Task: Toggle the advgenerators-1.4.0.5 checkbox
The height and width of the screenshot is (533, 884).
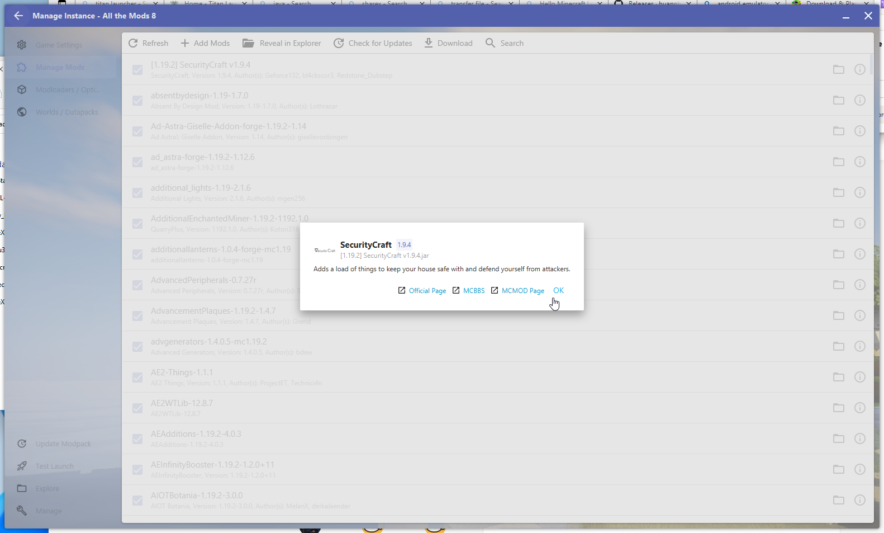Action: [138, 346]
